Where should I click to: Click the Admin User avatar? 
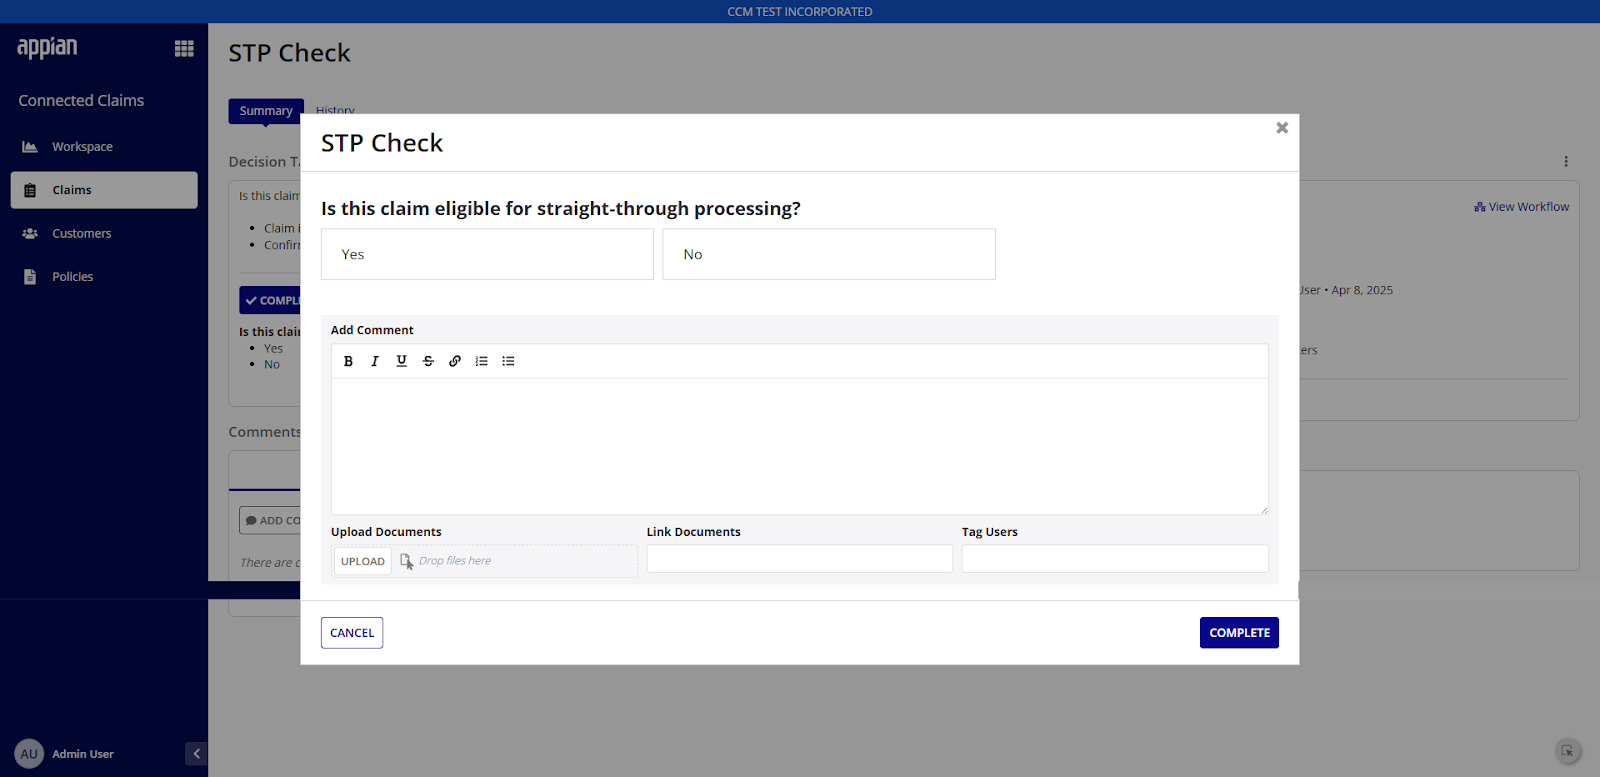(29, 754)
